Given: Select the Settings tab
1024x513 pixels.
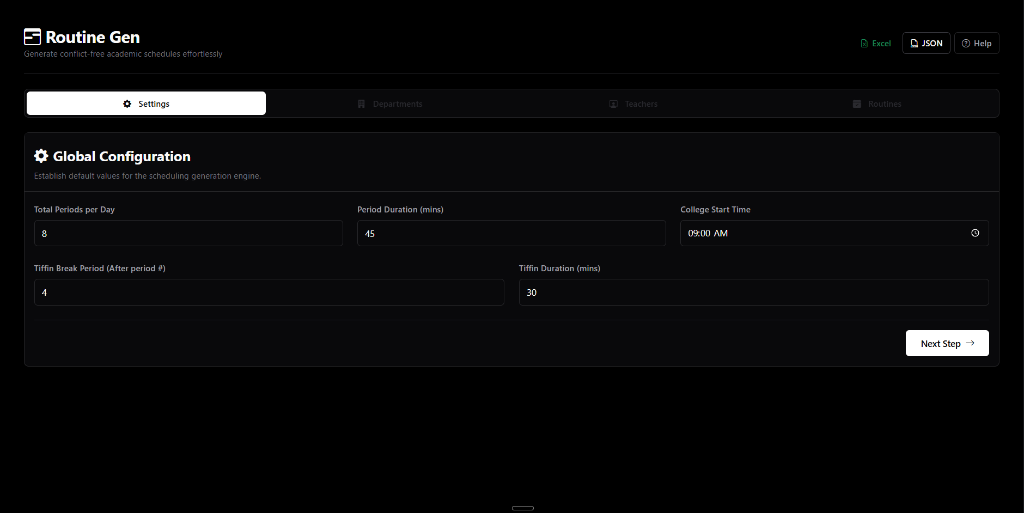Looking at the screenshot, I should pyautogui.click(x=146, y=104).
